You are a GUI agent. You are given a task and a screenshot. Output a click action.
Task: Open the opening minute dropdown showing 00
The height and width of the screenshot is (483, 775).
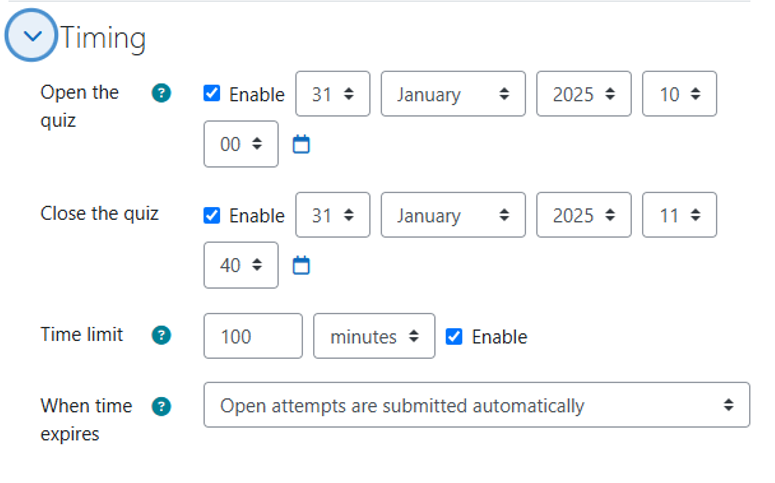point(241,145)
